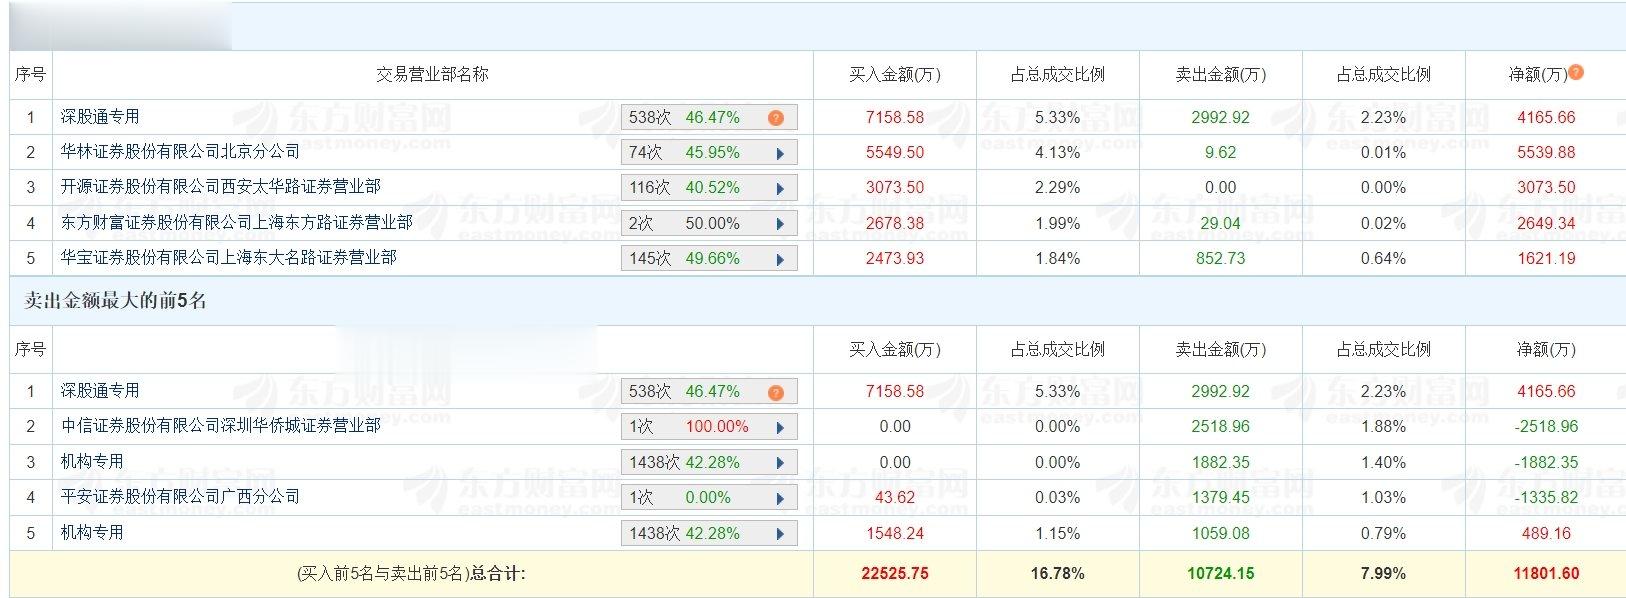The height and width of the screenshot is (598, 1626).
Task: Open 深股通专用 link in the 卖出 table
Action: pos(100,390)
